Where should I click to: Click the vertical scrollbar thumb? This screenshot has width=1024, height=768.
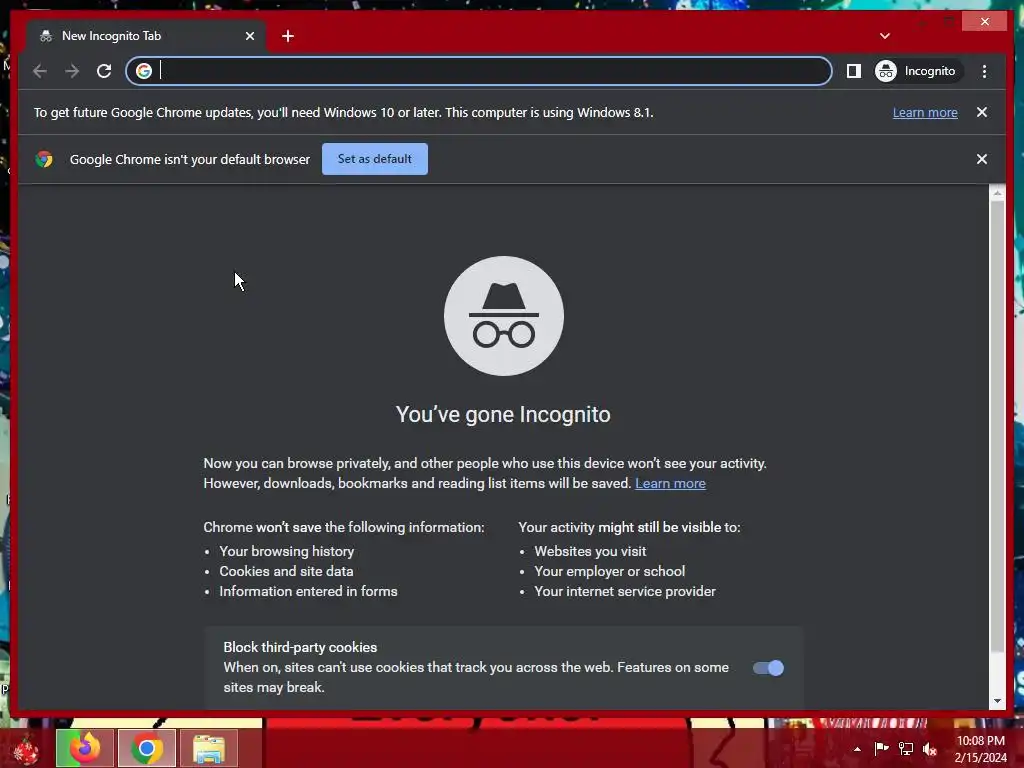[997, 426]
